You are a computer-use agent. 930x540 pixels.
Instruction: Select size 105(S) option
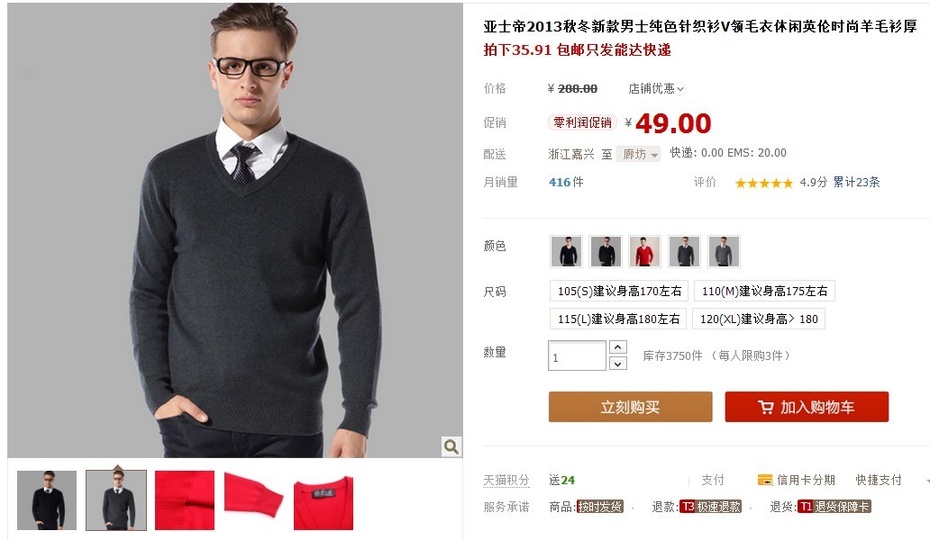[619, 291]
